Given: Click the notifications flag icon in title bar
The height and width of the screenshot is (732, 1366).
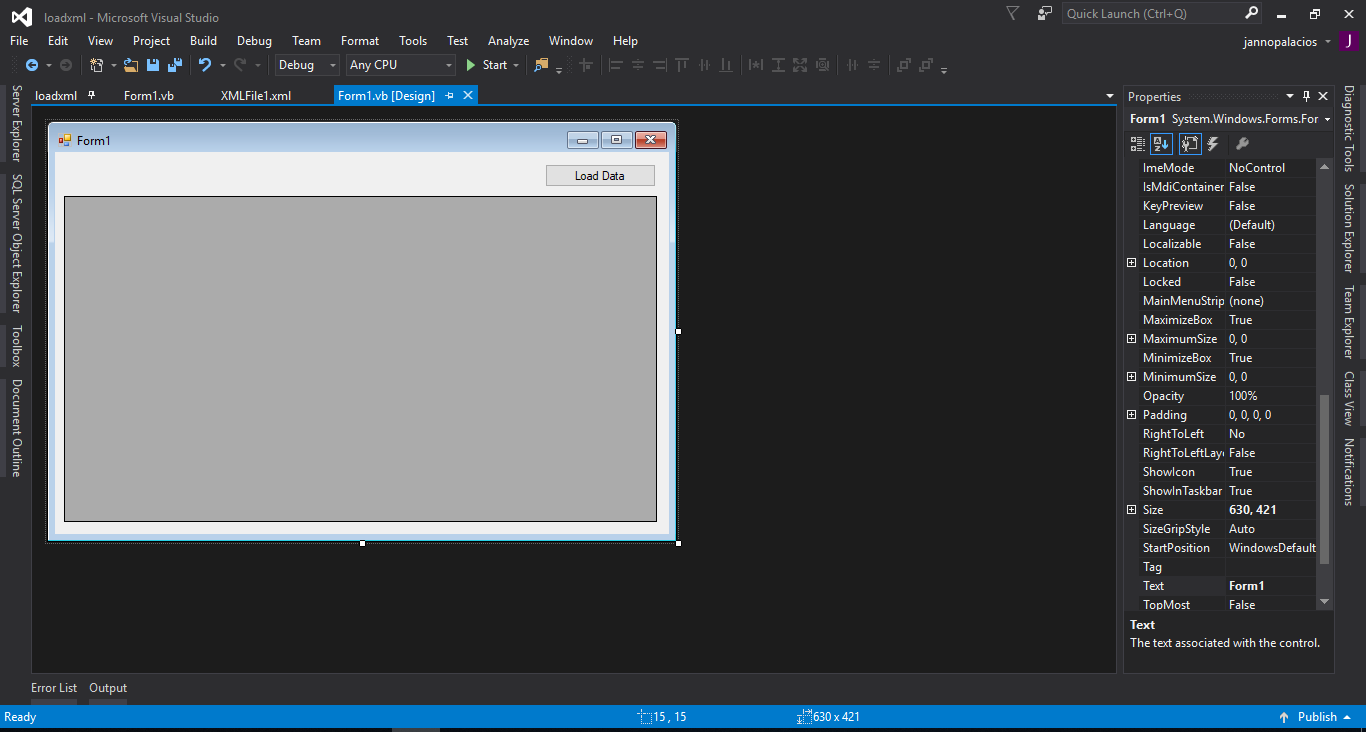Looking at the screenshot, I should click(1013, 13).
